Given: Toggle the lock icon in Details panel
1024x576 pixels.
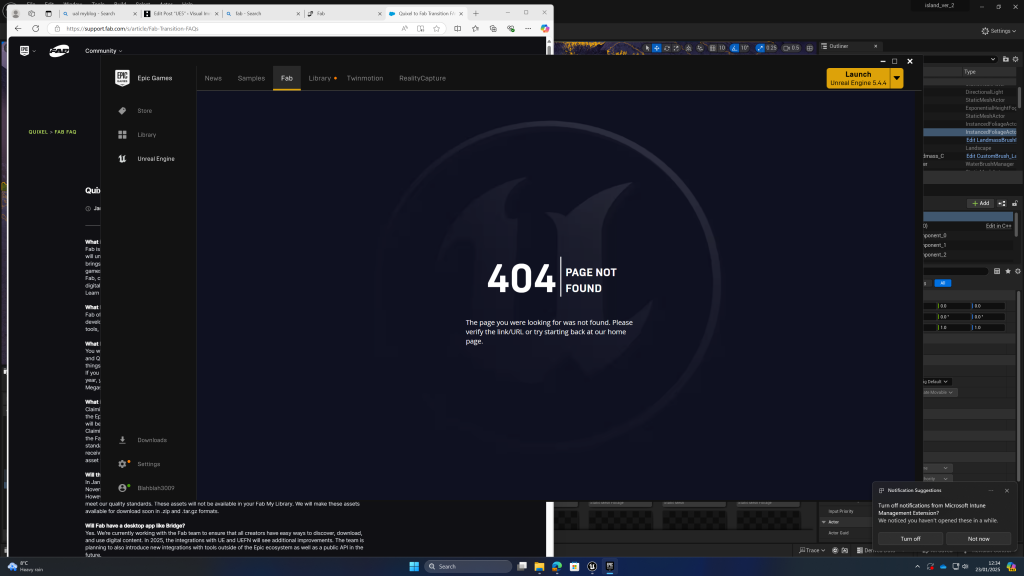Looking at the screenshot, I should [x=1015, y=204].
